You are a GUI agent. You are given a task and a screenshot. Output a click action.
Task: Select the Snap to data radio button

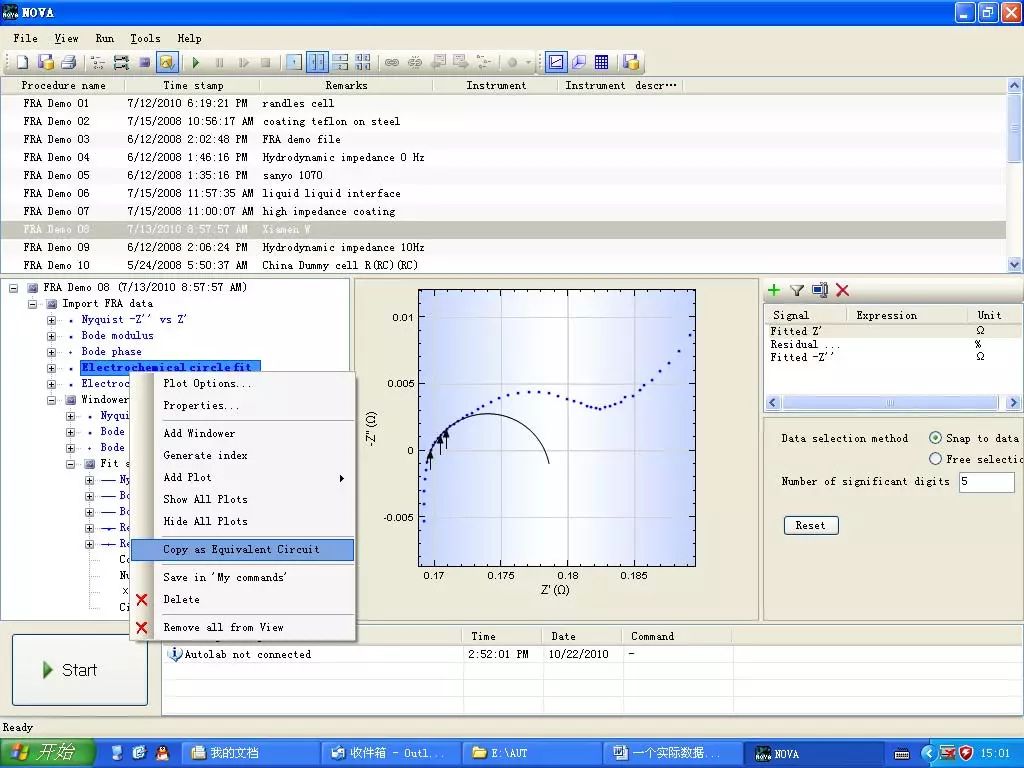pos(935,438)
